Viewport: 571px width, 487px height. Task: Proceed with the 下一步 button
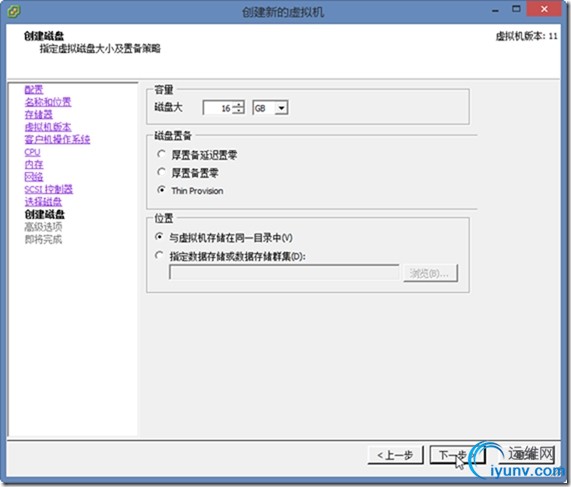coord(457,455)
